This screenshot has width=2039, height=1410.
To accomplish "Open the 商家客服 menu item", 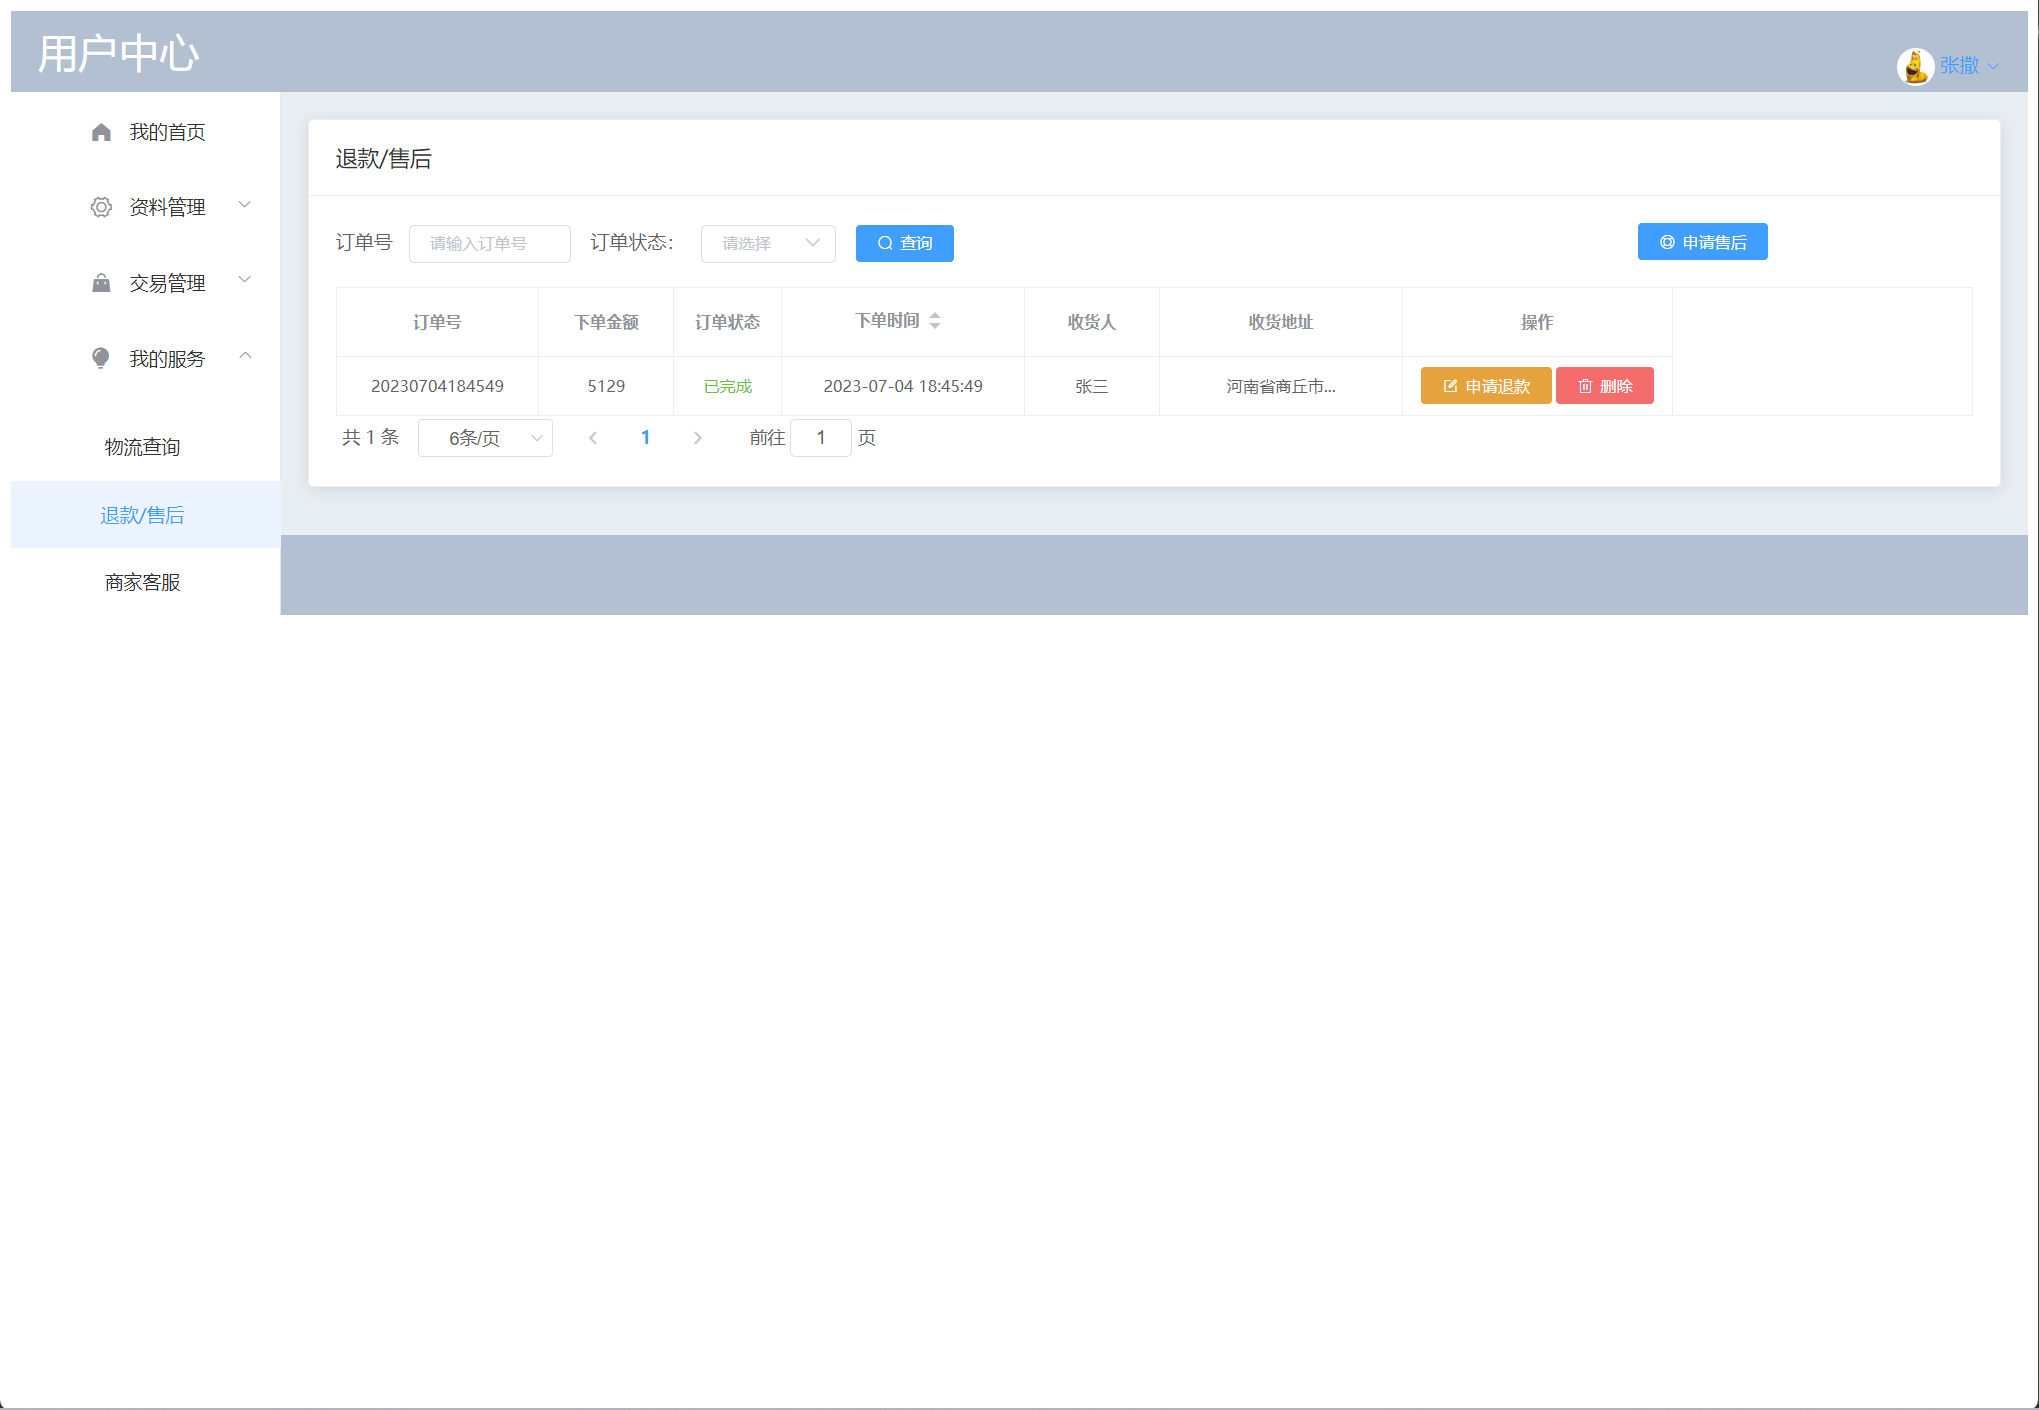I will pos(143,582).
